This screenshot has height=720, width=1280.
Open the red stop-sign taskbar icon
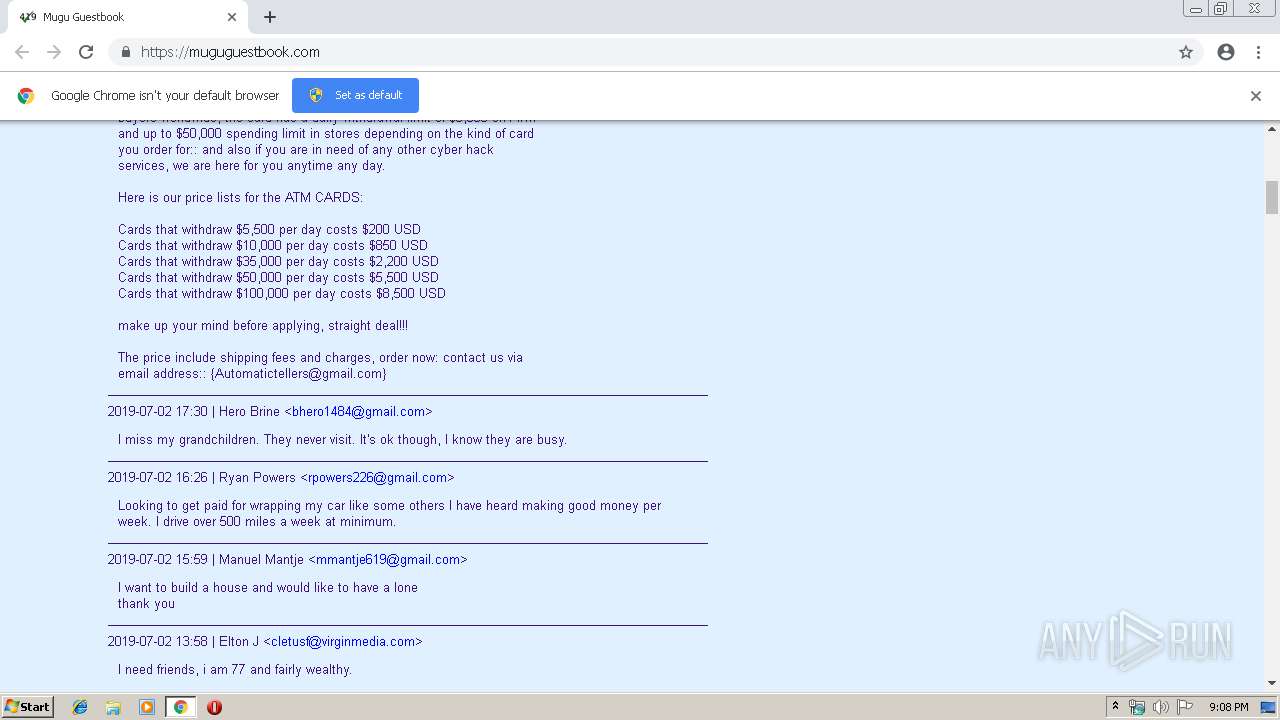[214, 707]
